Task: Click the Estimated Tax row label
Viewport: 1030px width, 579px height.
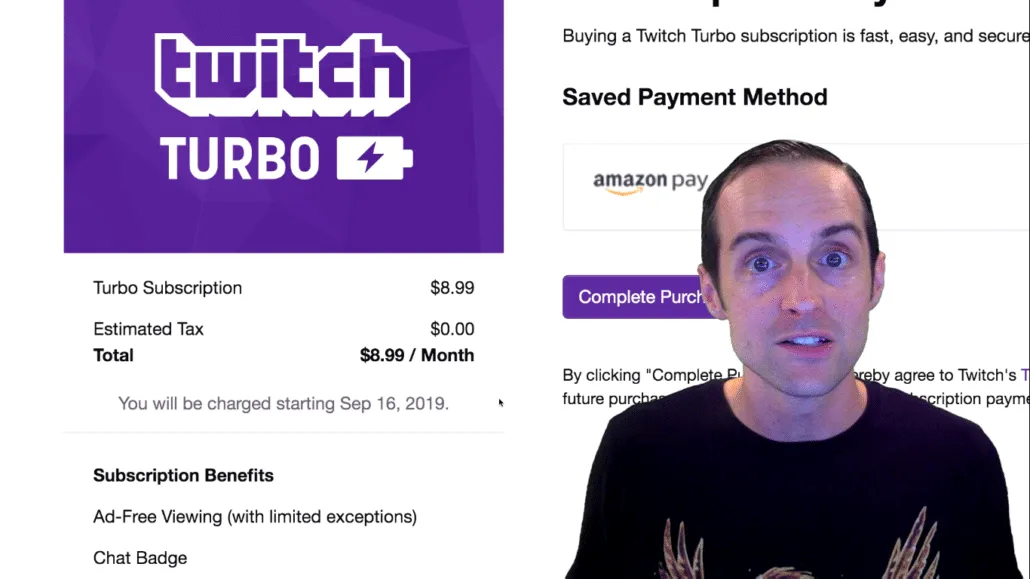Action: [148, 329]
